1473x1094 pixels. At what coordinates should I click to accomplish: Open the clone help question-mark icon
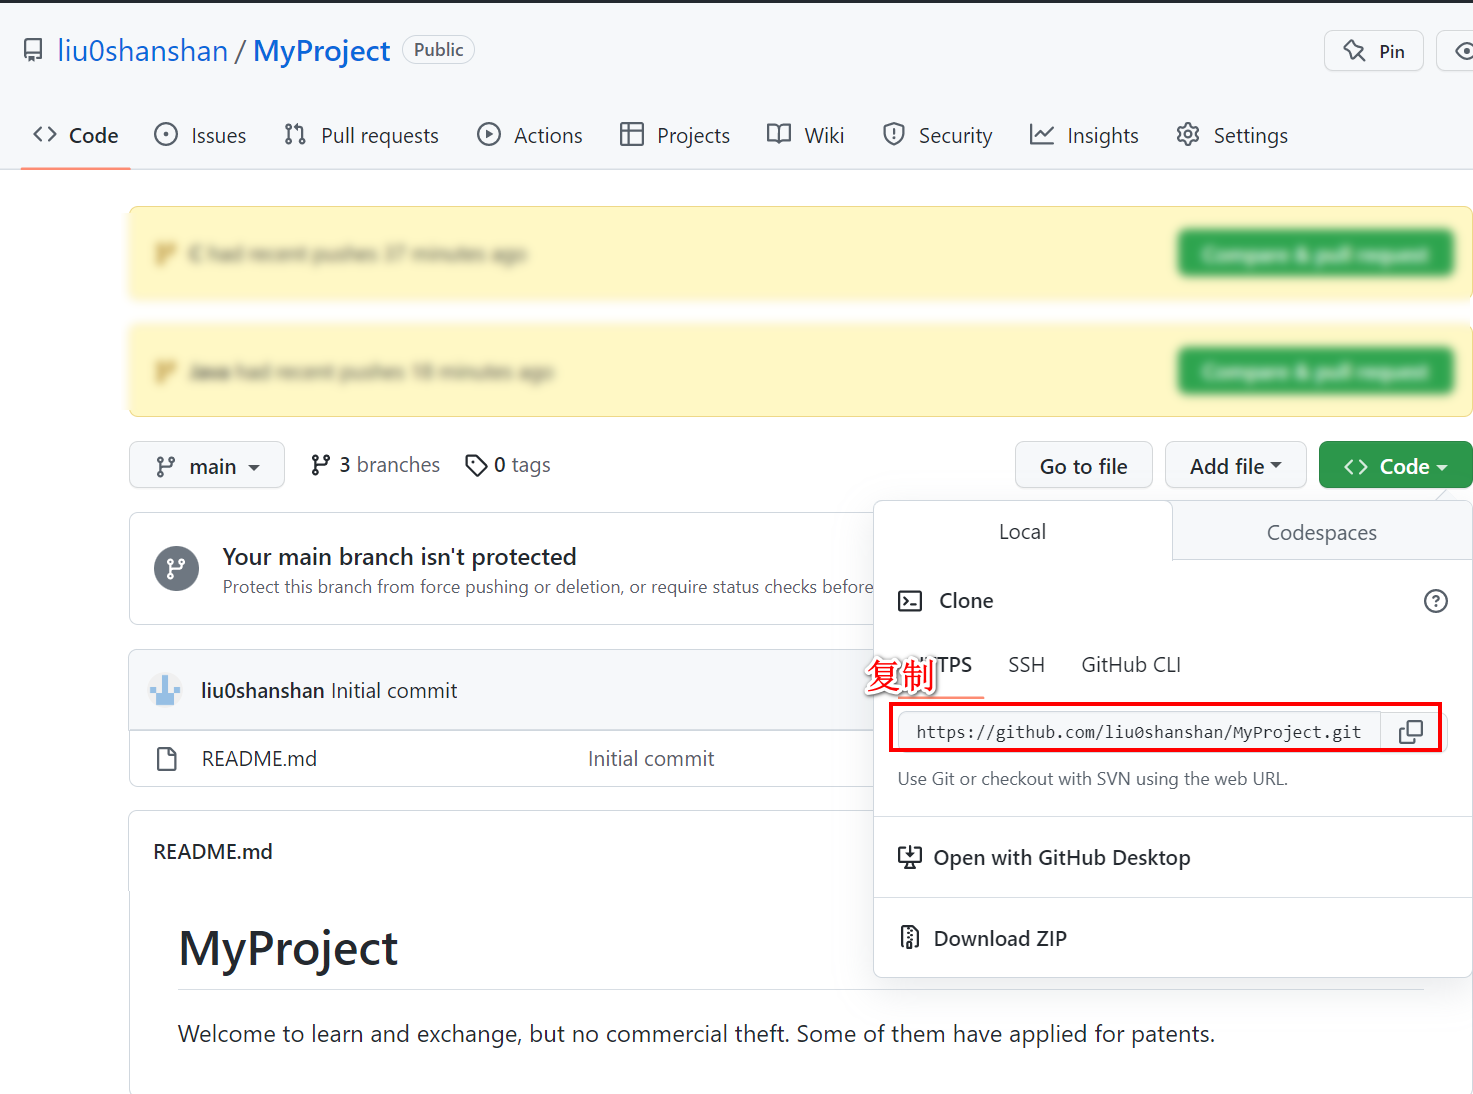click(1436, 601)
